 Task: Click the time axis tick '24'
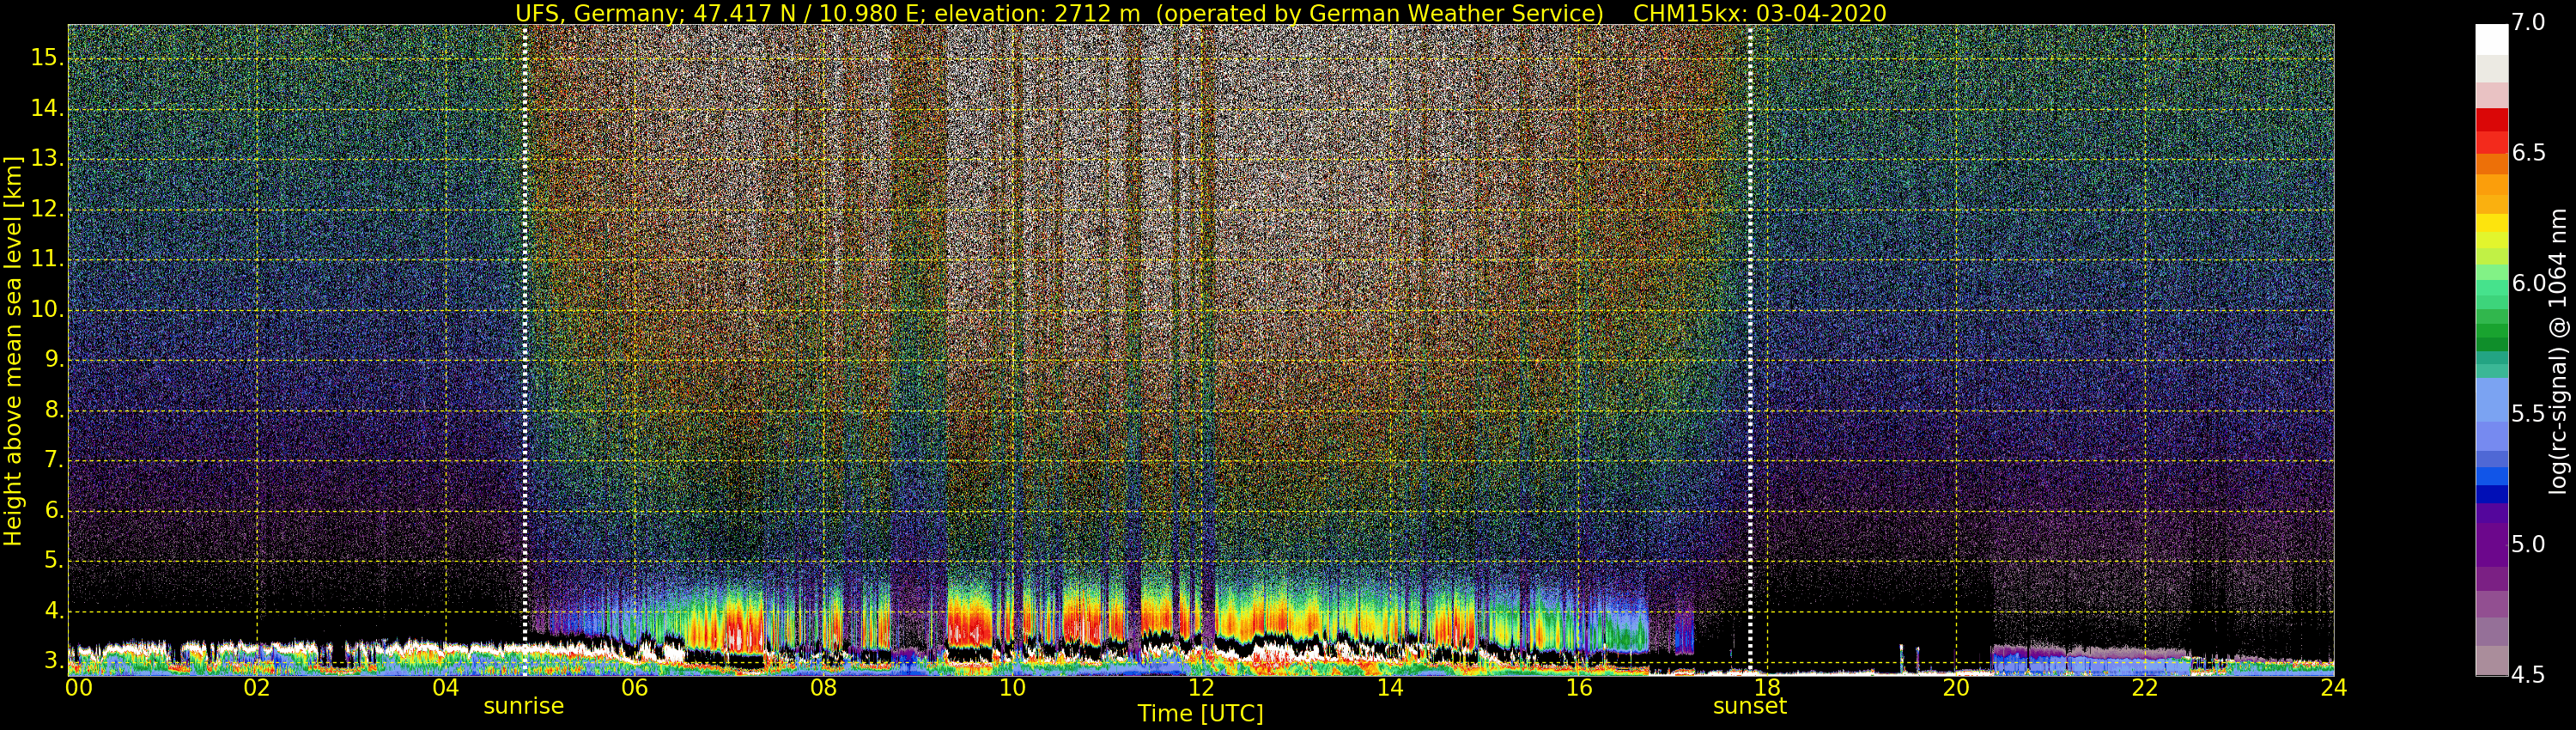(2333, 688)
